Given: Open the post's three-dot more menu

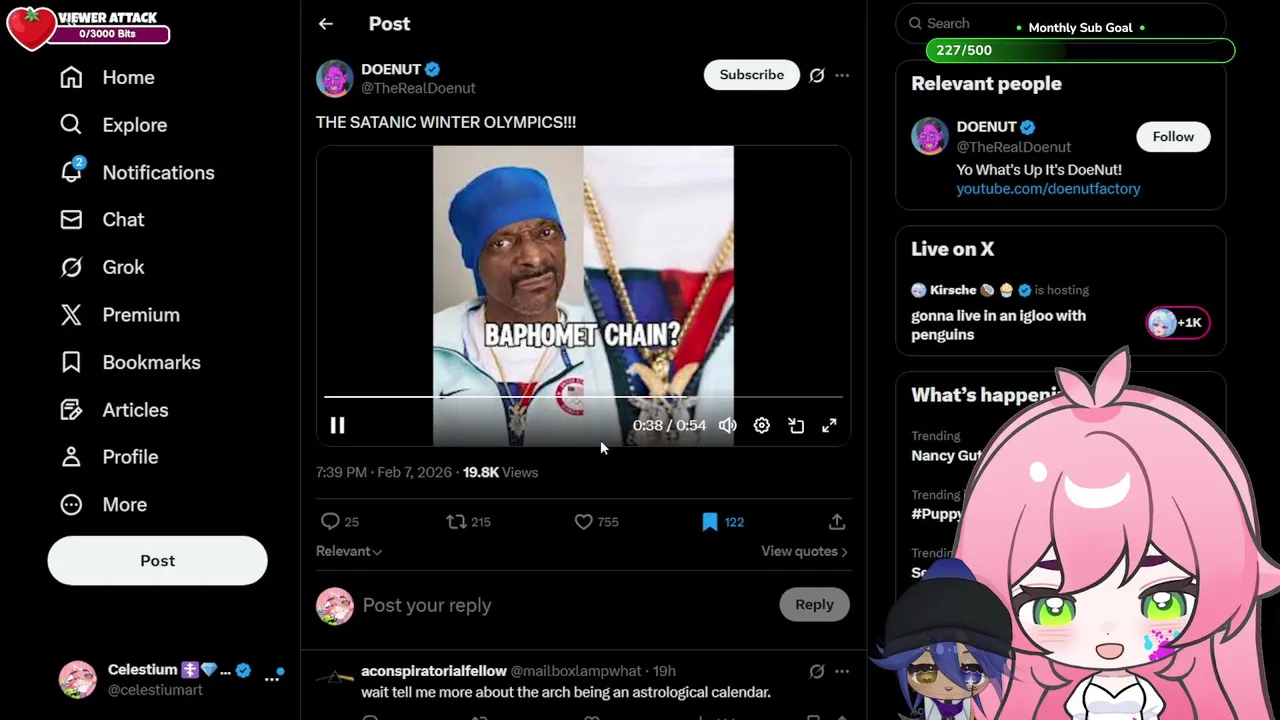Looking at the screenshot, I should 842,75.
